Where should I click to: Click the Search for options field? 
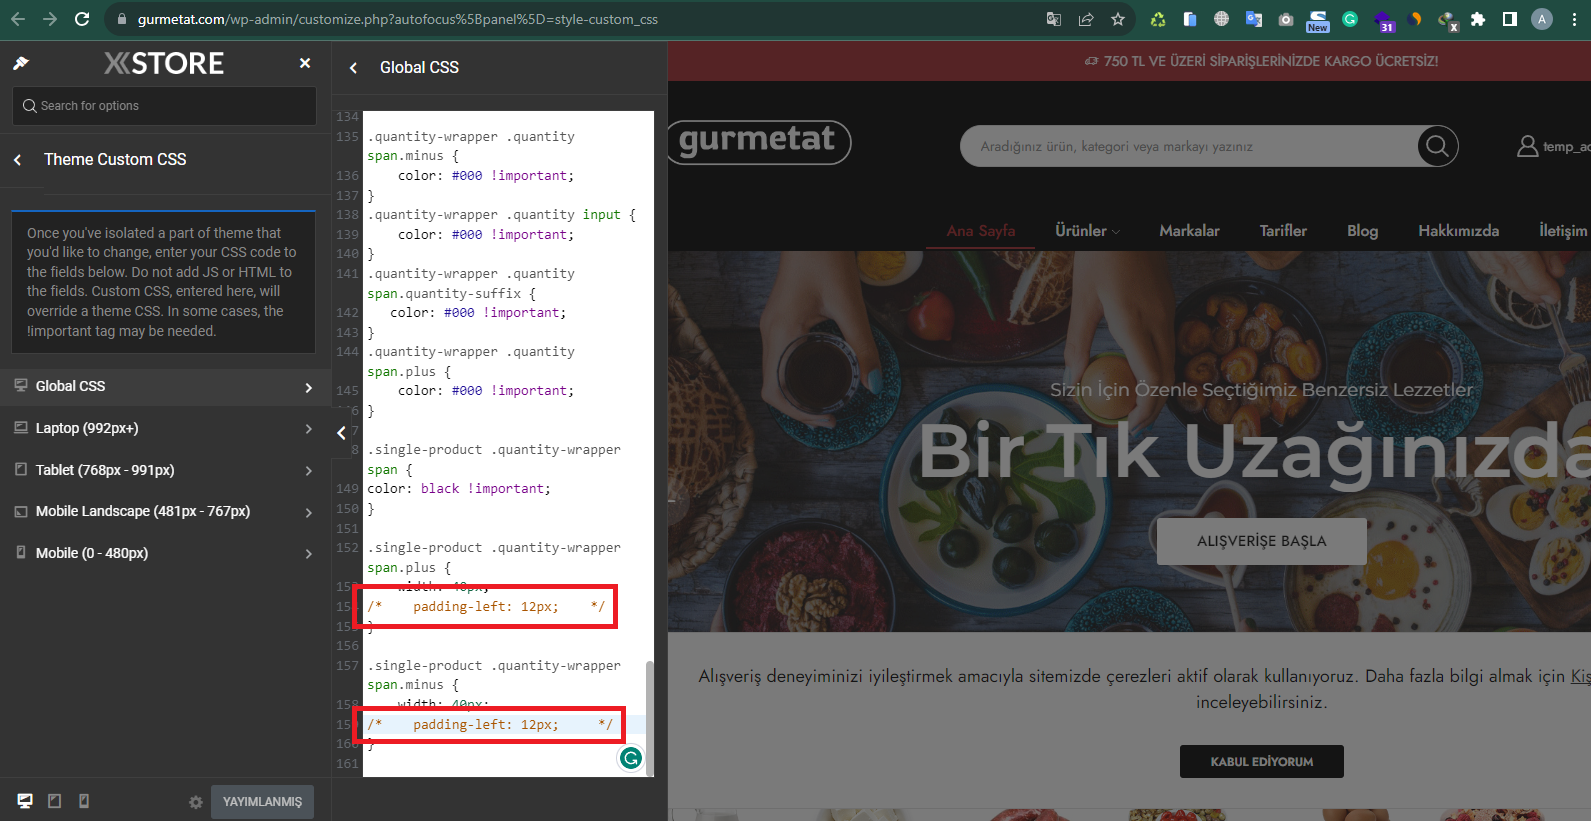point(164,106)
